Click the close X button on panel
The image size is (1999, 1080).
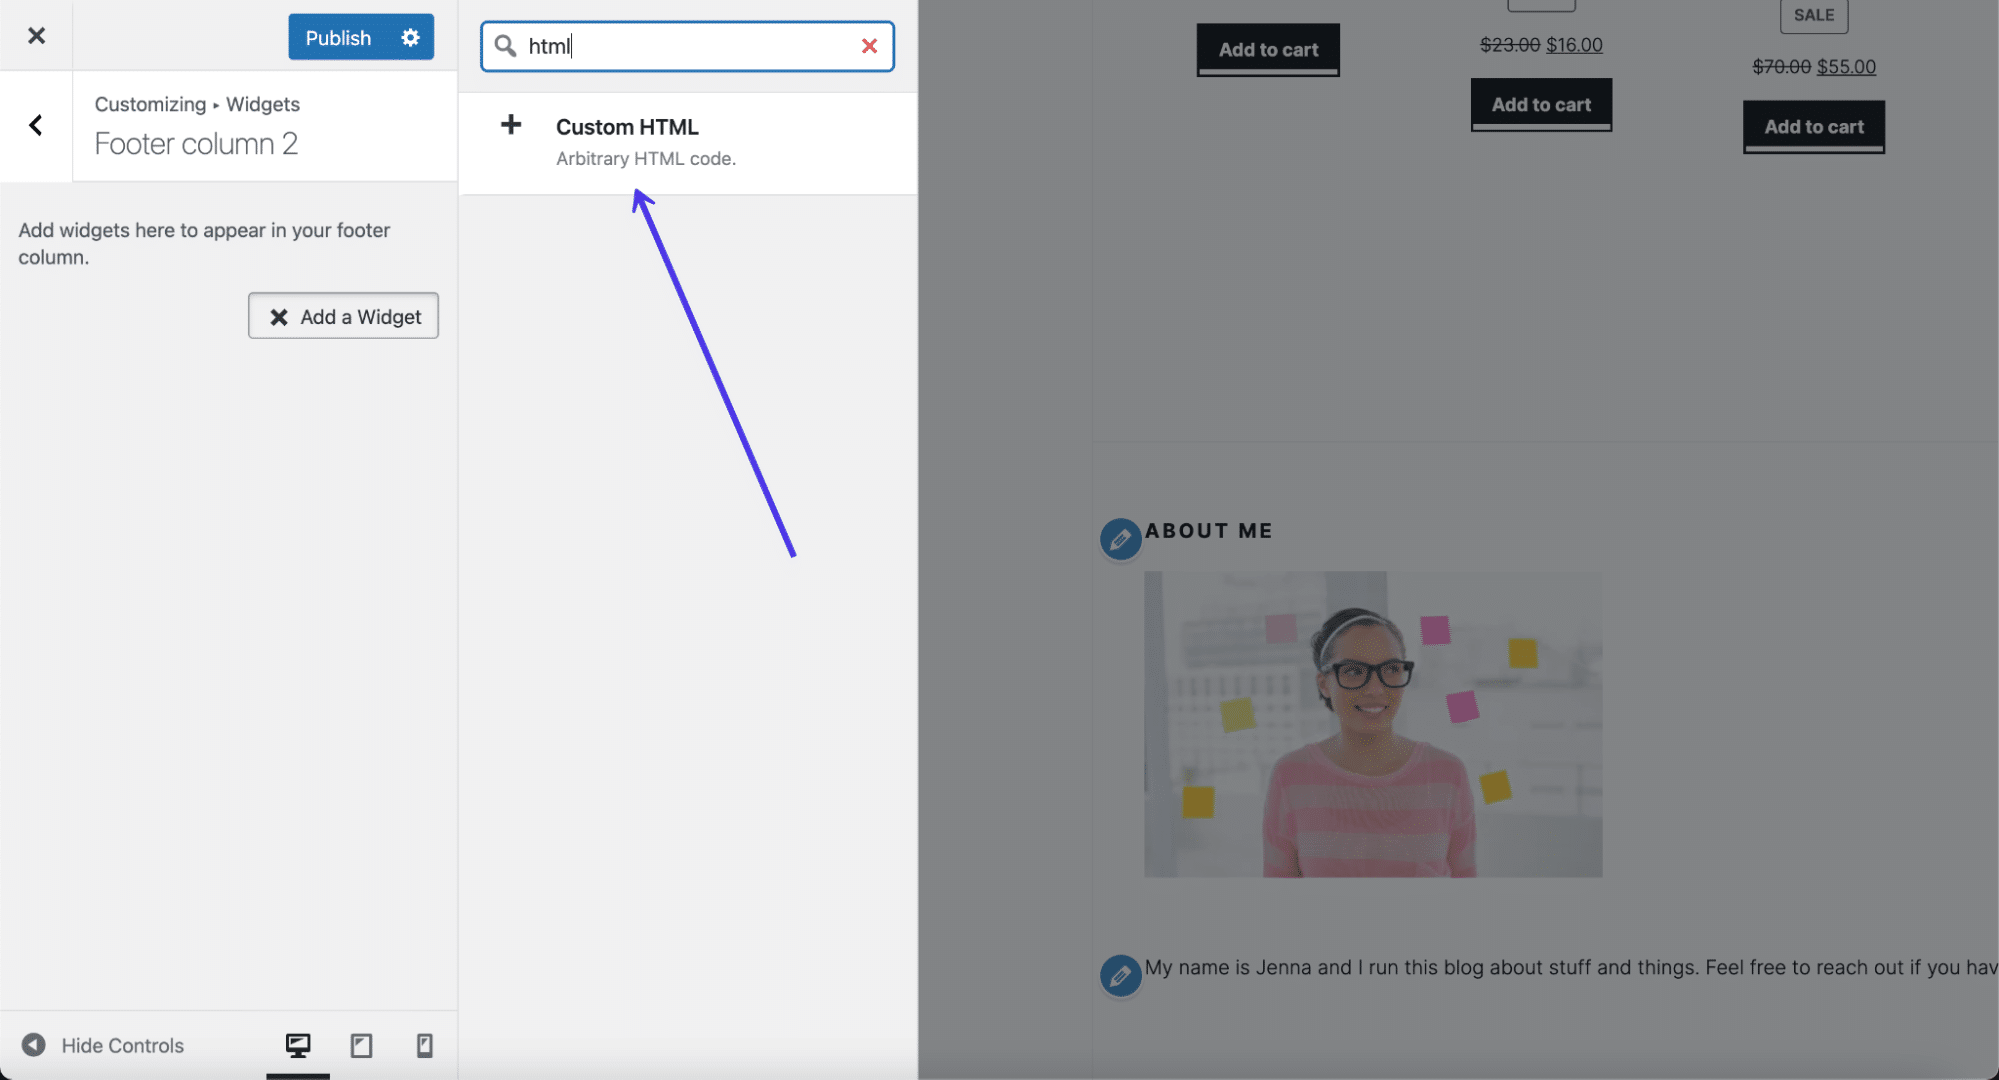[x=35, y=36]
